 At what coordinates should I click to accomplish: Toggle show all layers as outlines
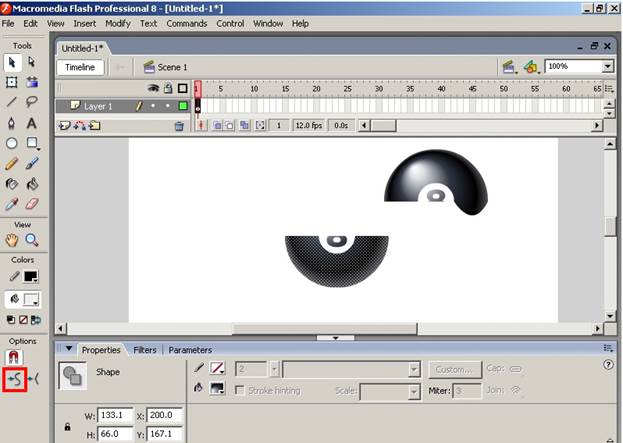point(183,88)
